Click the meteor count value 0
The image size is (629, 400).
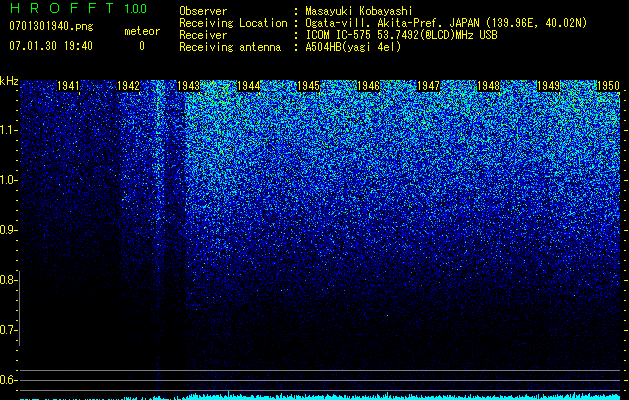[142, 46]
